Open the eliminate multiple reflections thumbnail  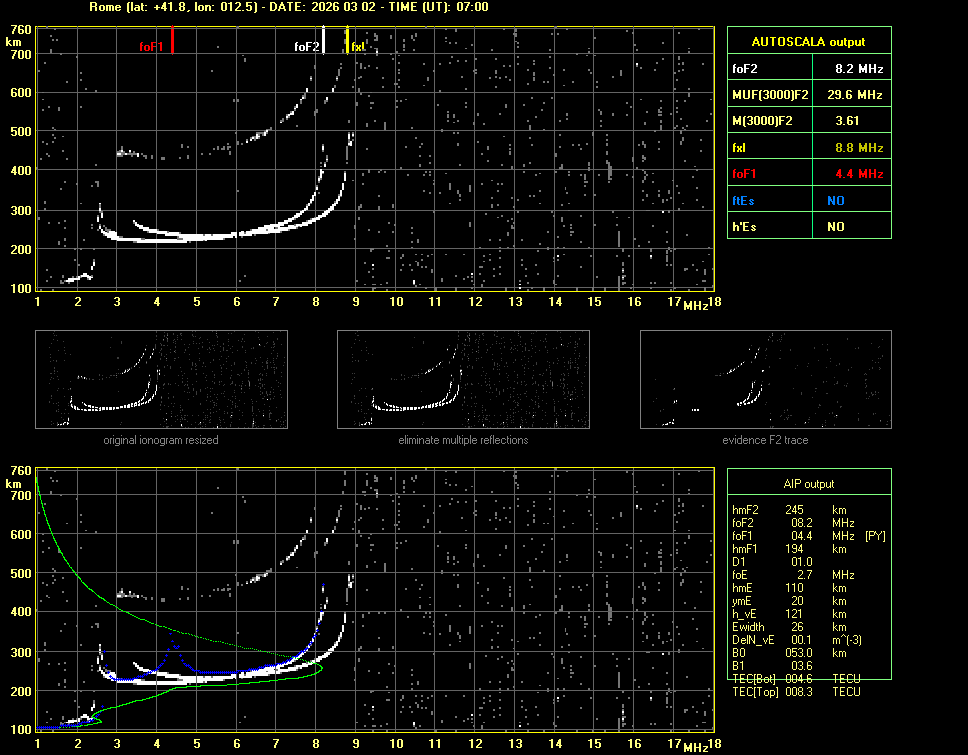click(x=463, y=379)
